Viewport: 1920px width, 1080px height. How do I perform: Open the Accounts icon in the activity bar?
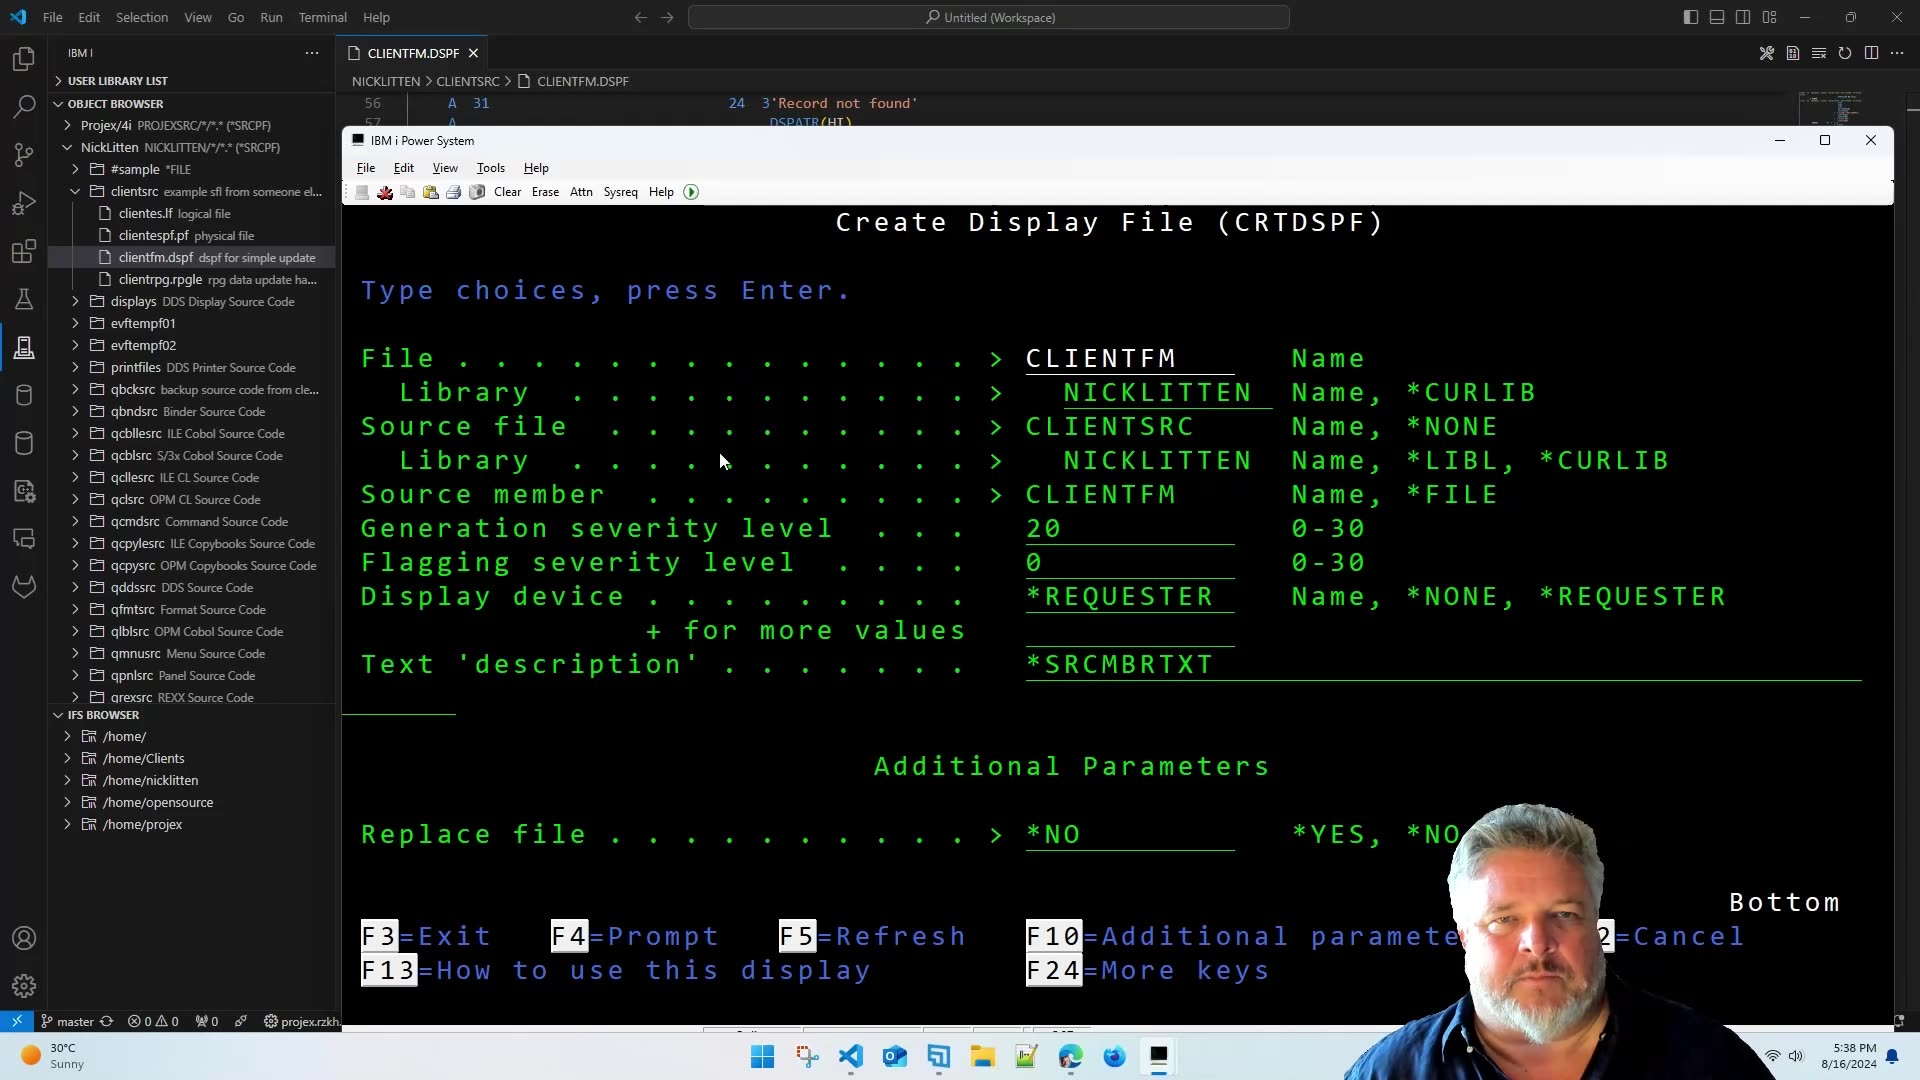click(x=23, y=938)
